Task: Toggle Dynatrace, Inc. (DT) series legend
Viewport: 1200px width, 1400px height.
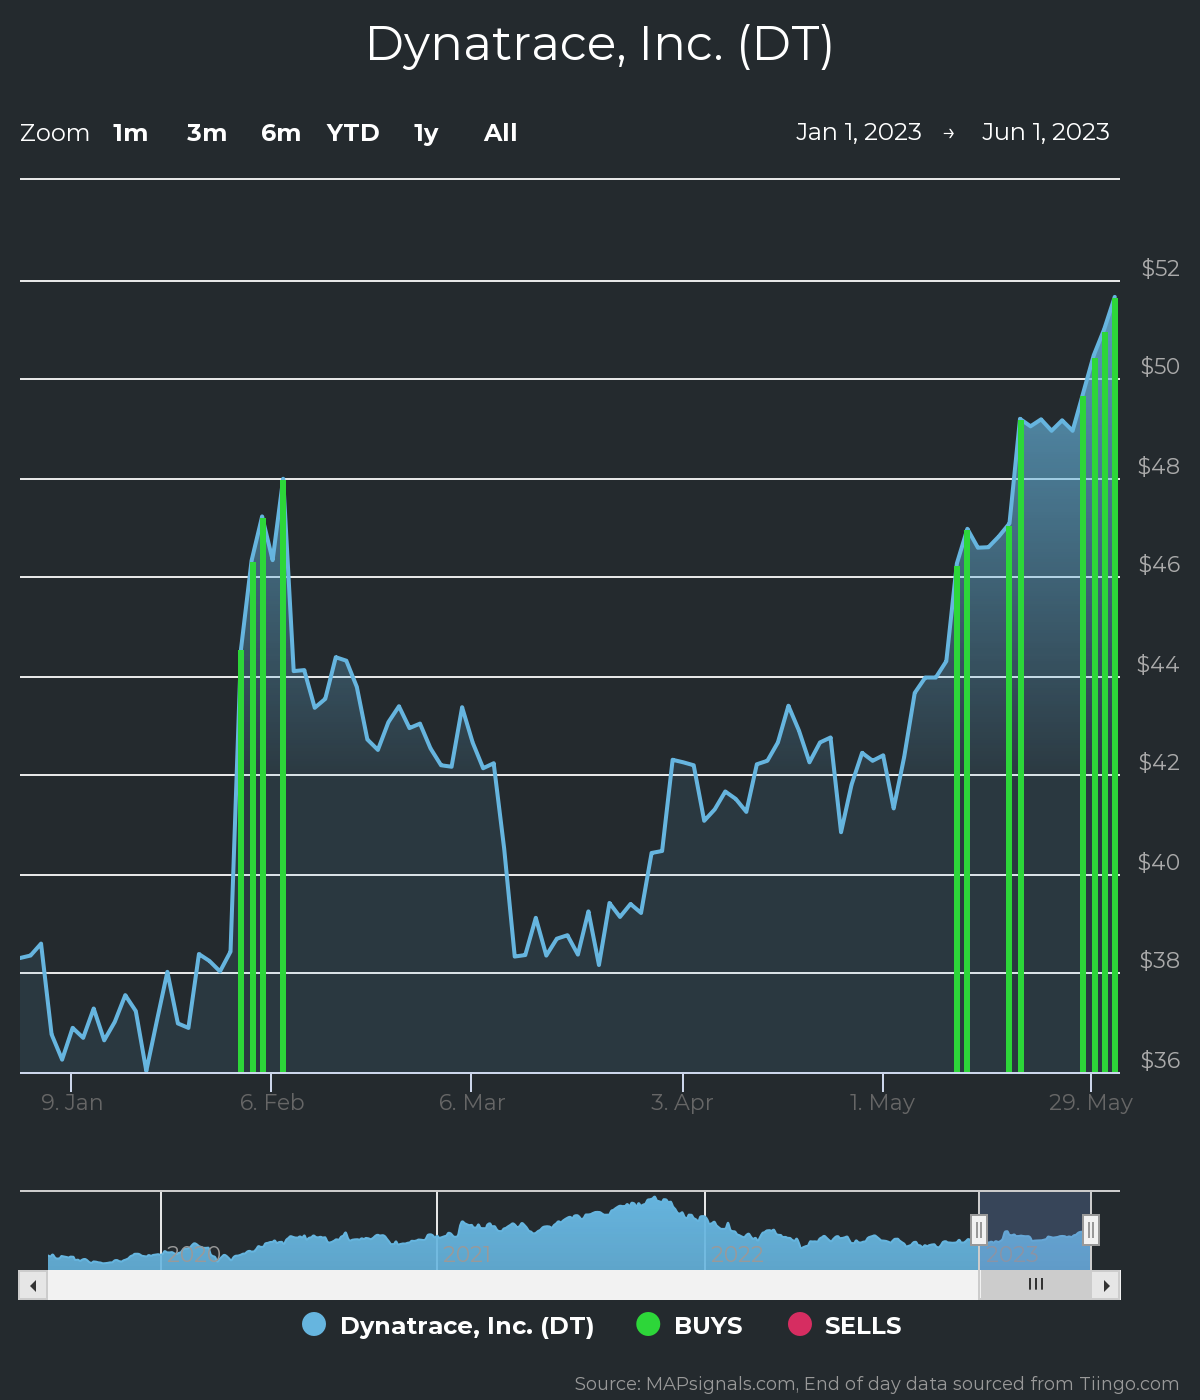Action: [x=448, y=1325]
